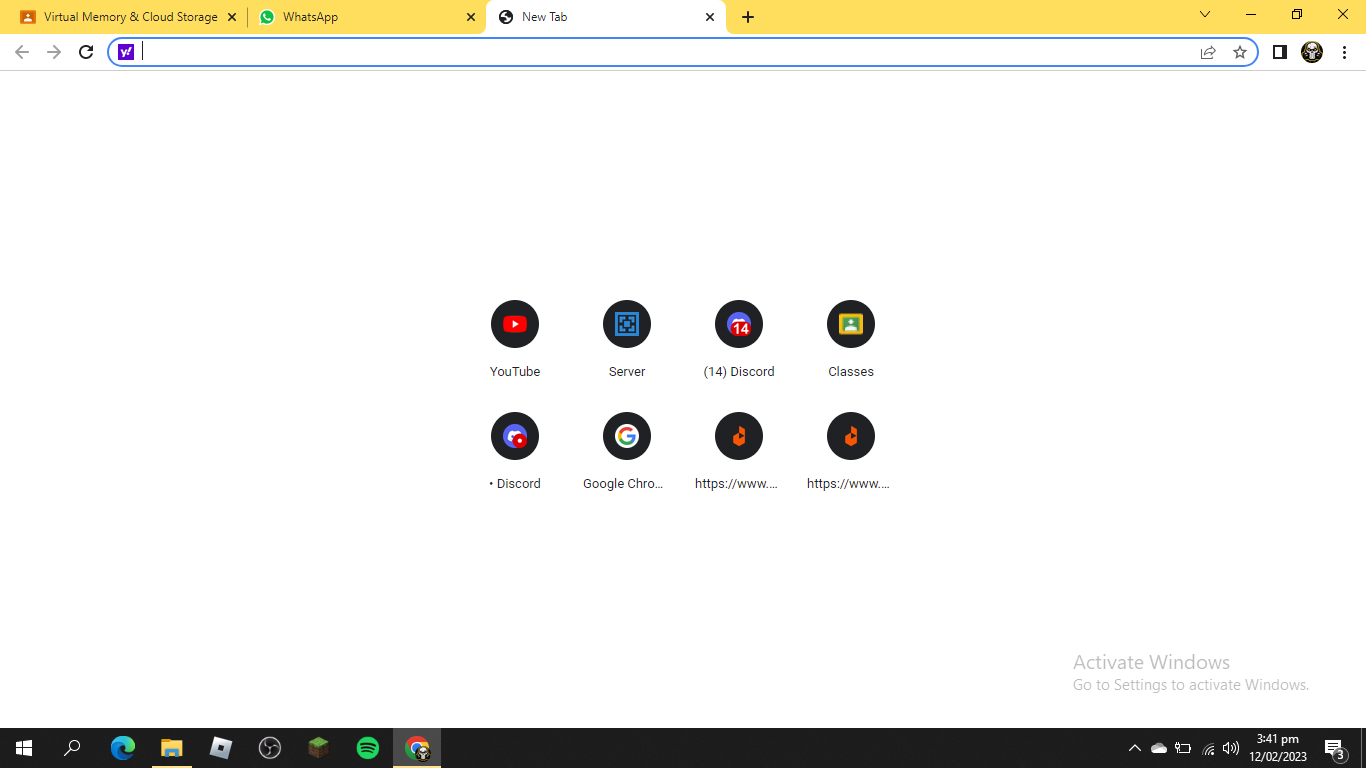Switch to Virtual Memory & Cloud Storage tab
The width and height of the screenshot is (1366, 768).
tap(127, 17)
